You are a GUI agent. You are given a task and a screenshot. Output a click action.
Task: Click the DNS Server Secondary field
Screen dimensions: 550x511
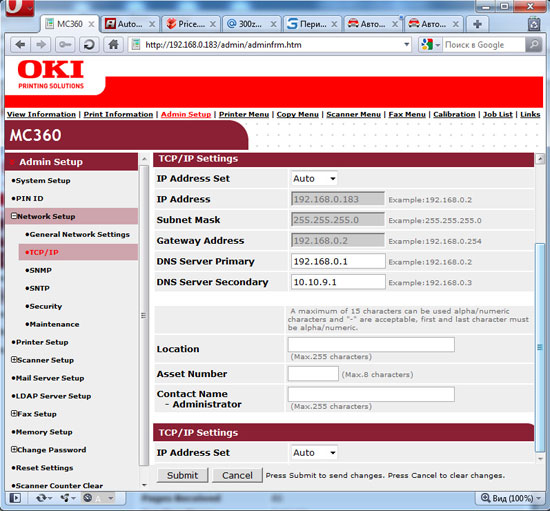pos(338,282)
